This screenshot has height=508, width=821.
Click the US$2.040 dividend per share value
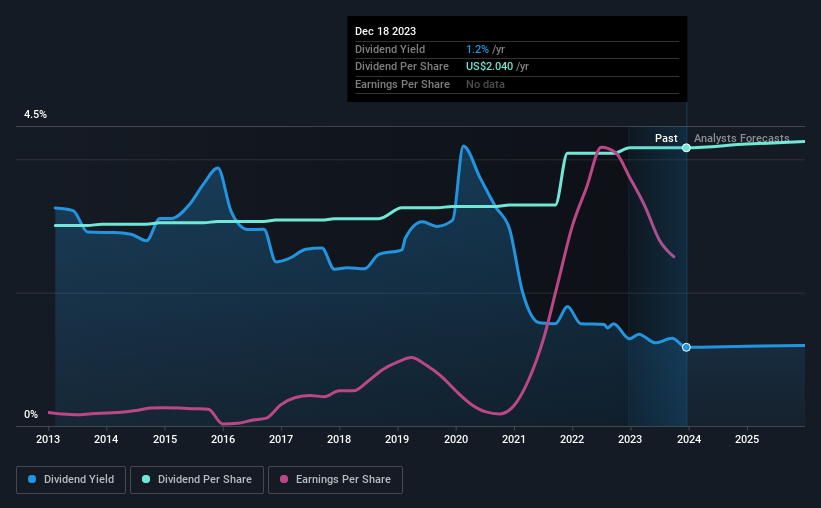[490, 67]
